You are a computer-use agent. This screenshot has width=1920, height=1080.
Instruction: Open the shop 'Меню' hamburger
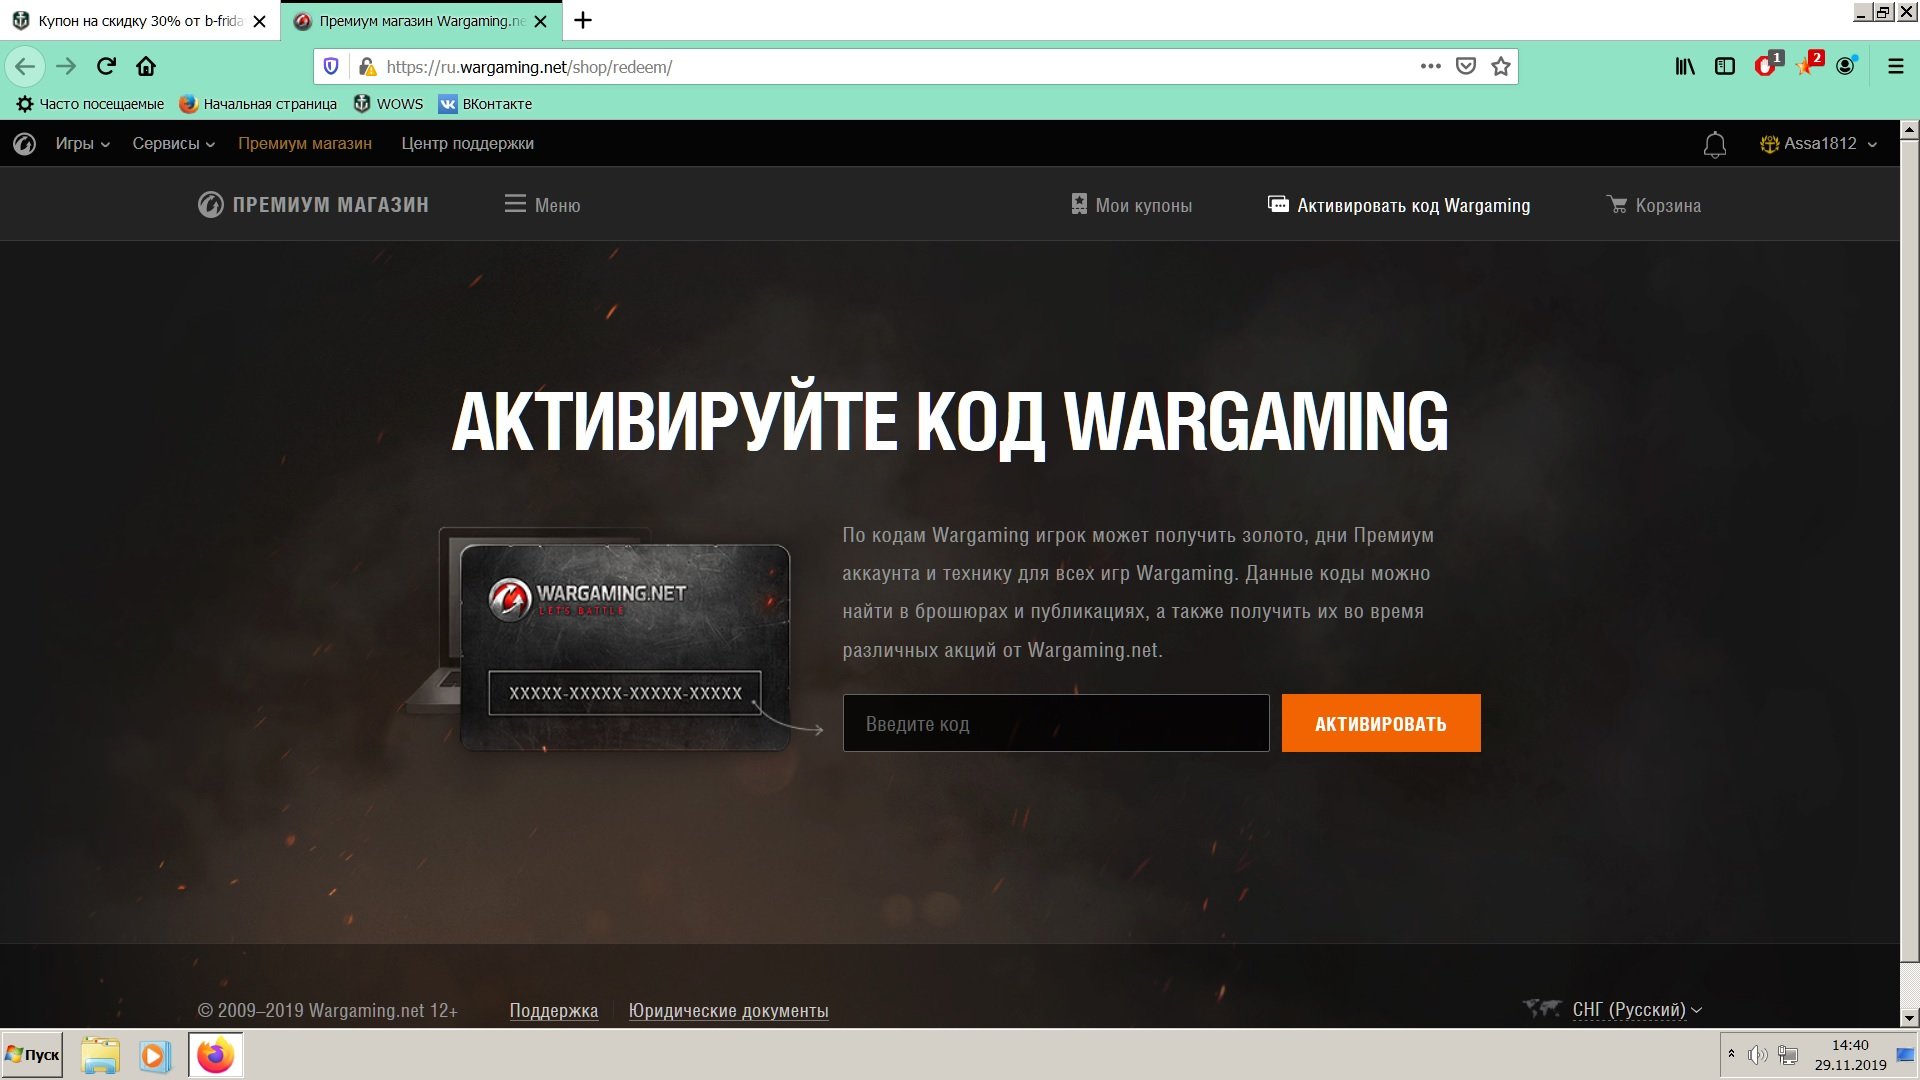click(x=542, y=205)
